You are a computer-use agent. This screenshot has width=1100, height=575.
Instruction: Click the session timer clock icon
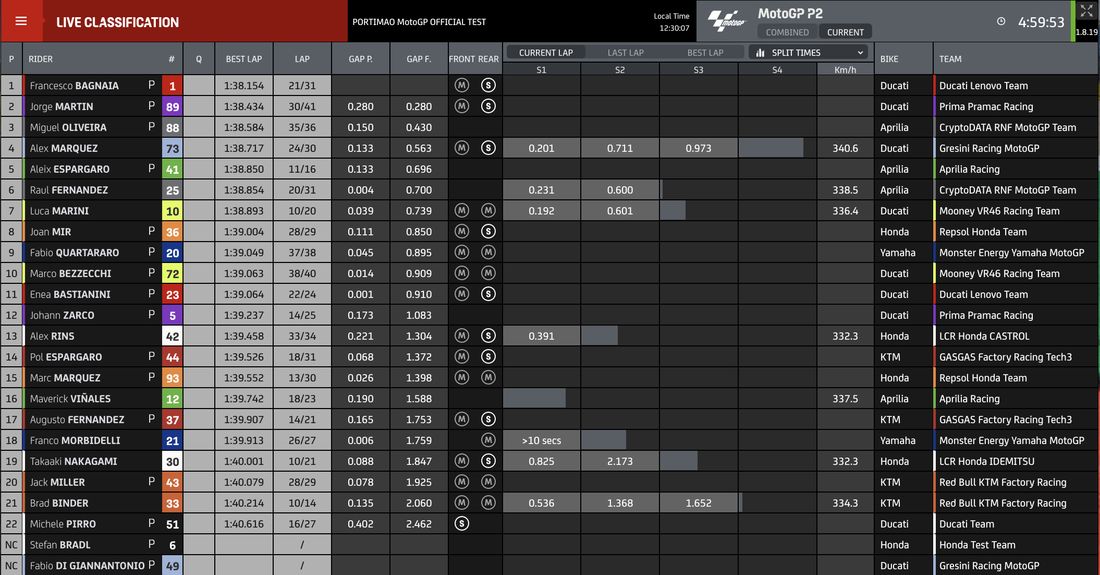(1001, 22)
